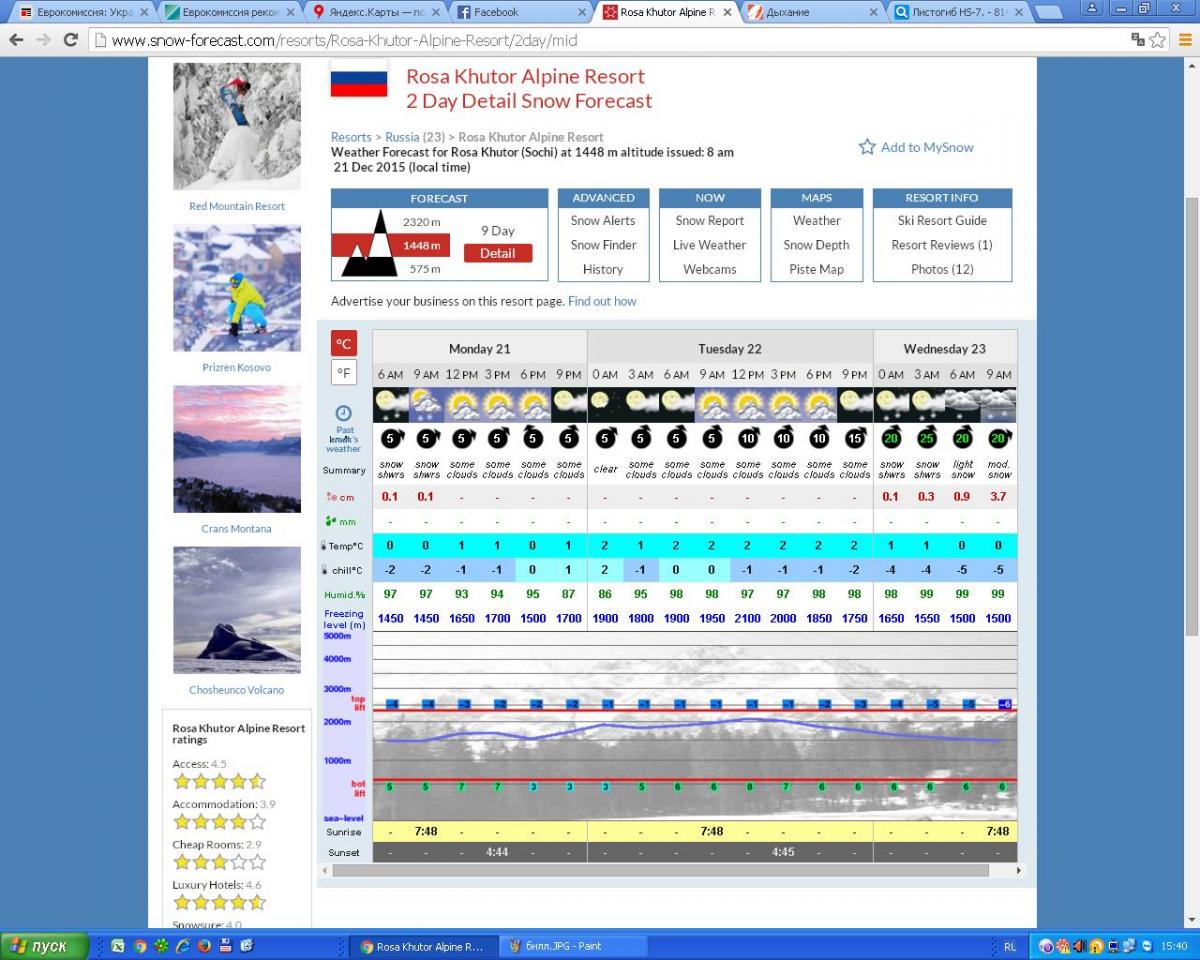Switch temperature units to °F

(344, 373)
